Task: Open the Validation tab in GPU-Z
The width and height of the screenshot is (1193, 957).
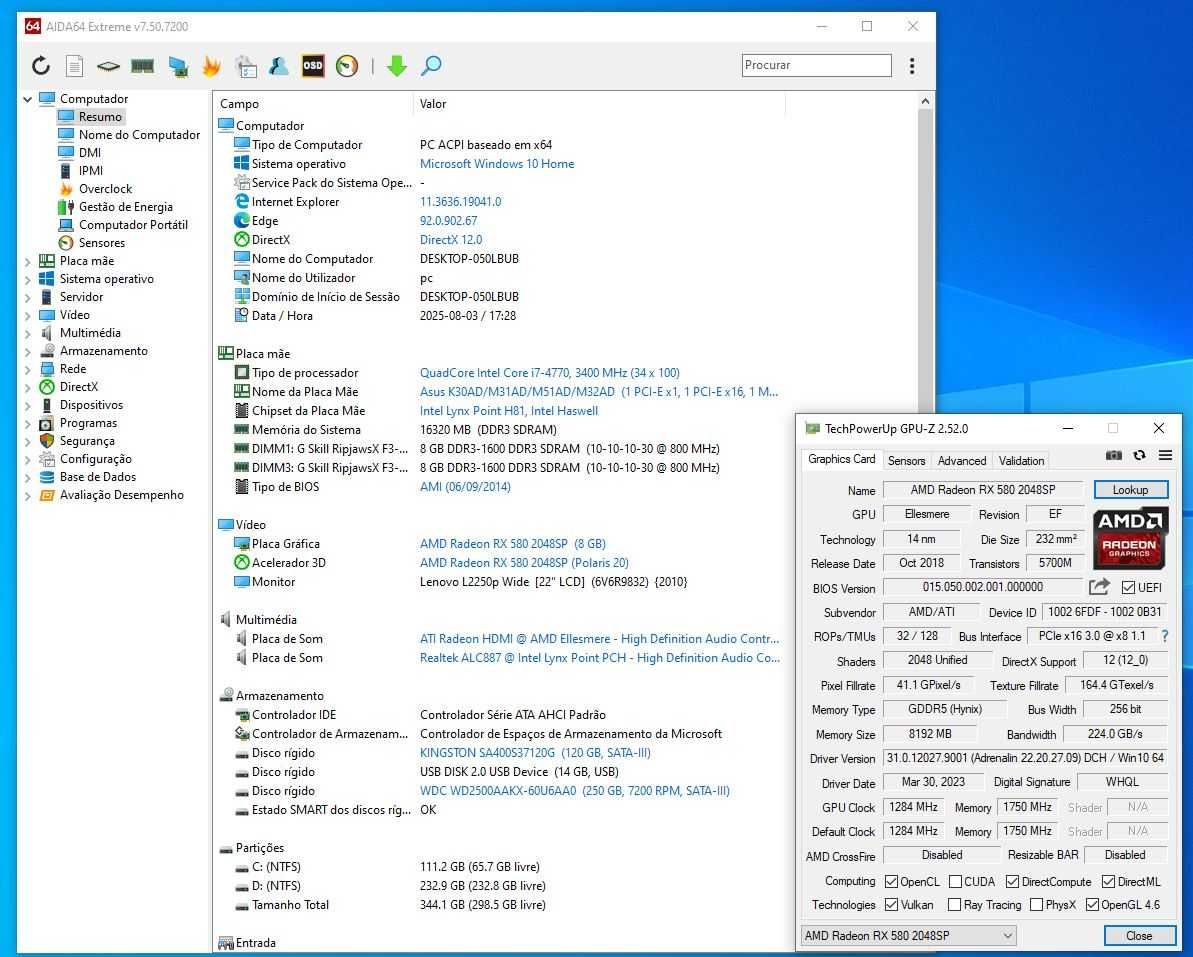Action: point(1021,460)
